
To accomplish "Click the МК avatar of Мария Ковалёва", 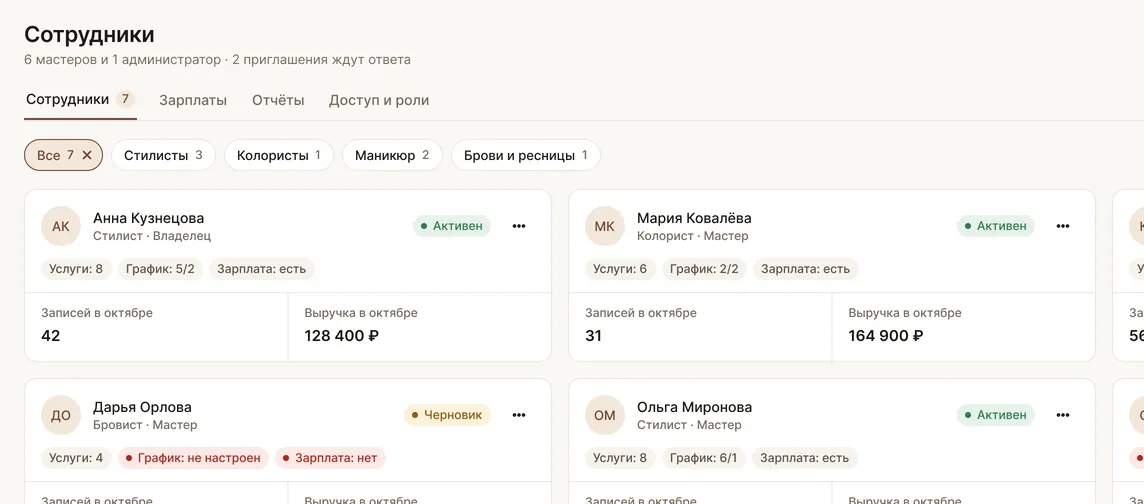I will (605, 226).
